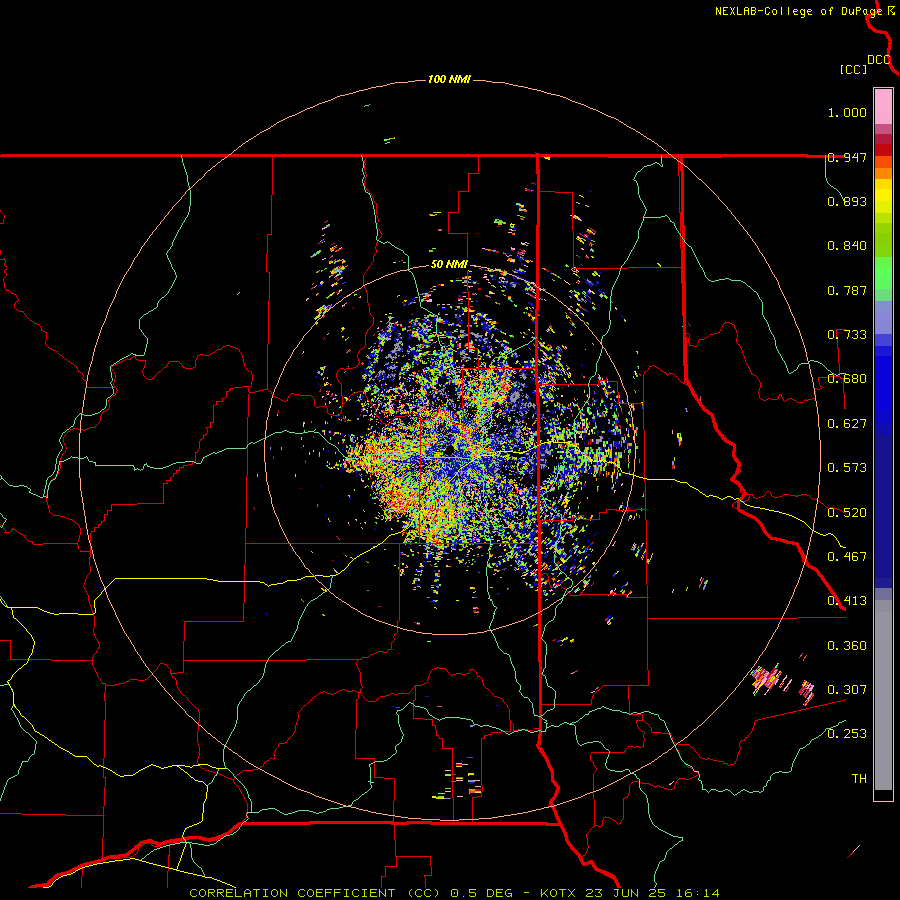Select the 0.947 scale label
The width and height of the screenshot is (900, 900).
(847, 157)
